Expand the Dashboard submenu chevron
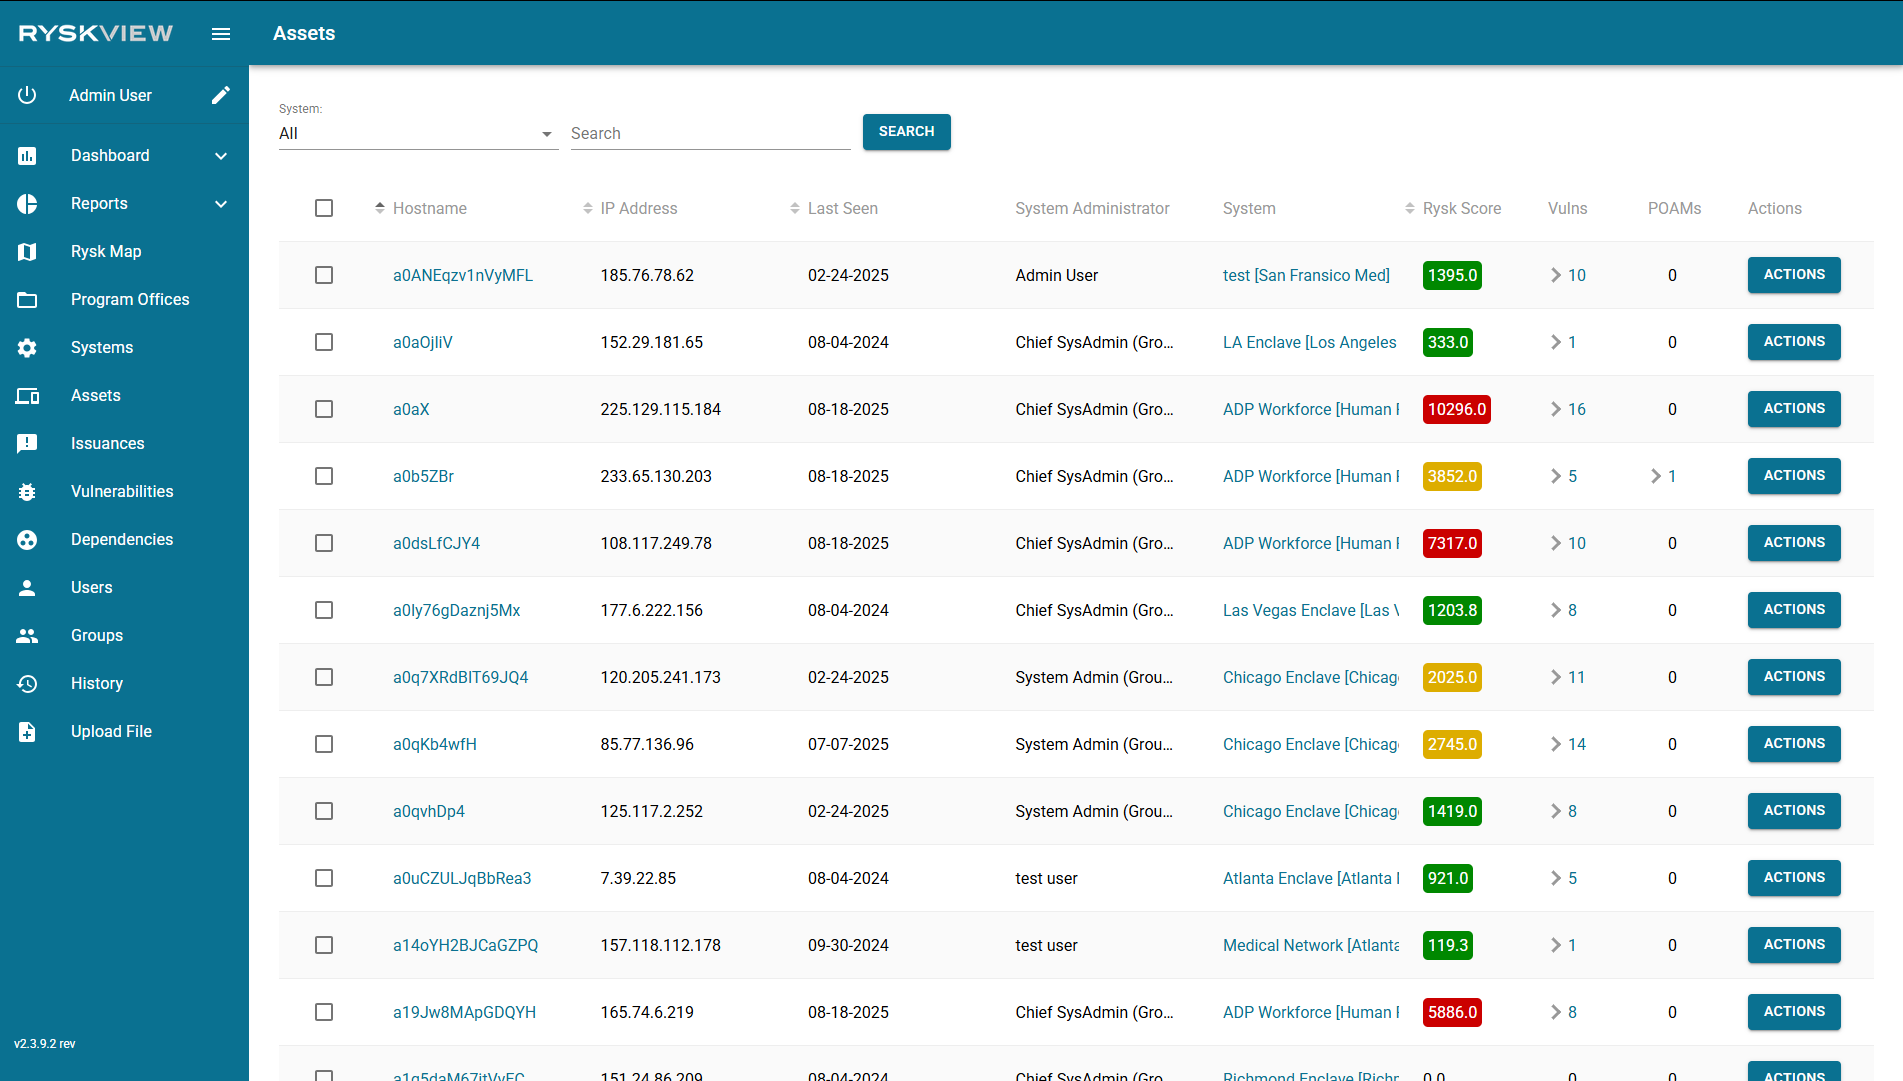Image resolution: width=1903 pixels, height=1081 pixels. click(221, 156)
